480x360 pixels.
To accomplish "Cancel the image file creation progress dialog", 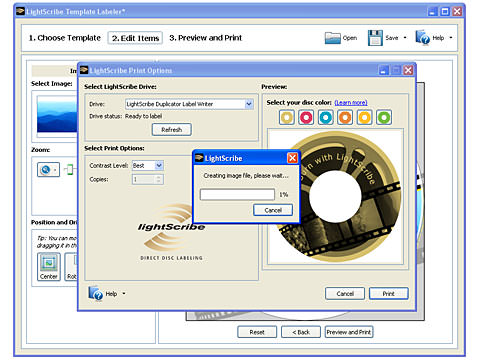I will [x=273, y=210].
